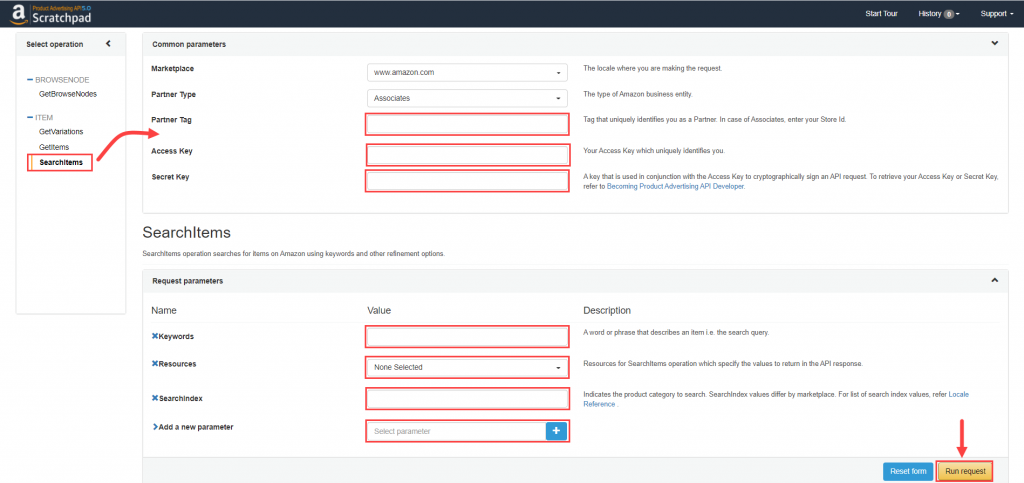Select the SearchItems operation
Image resolution: width=1024 pixels, height=483 pixels.
61,163
